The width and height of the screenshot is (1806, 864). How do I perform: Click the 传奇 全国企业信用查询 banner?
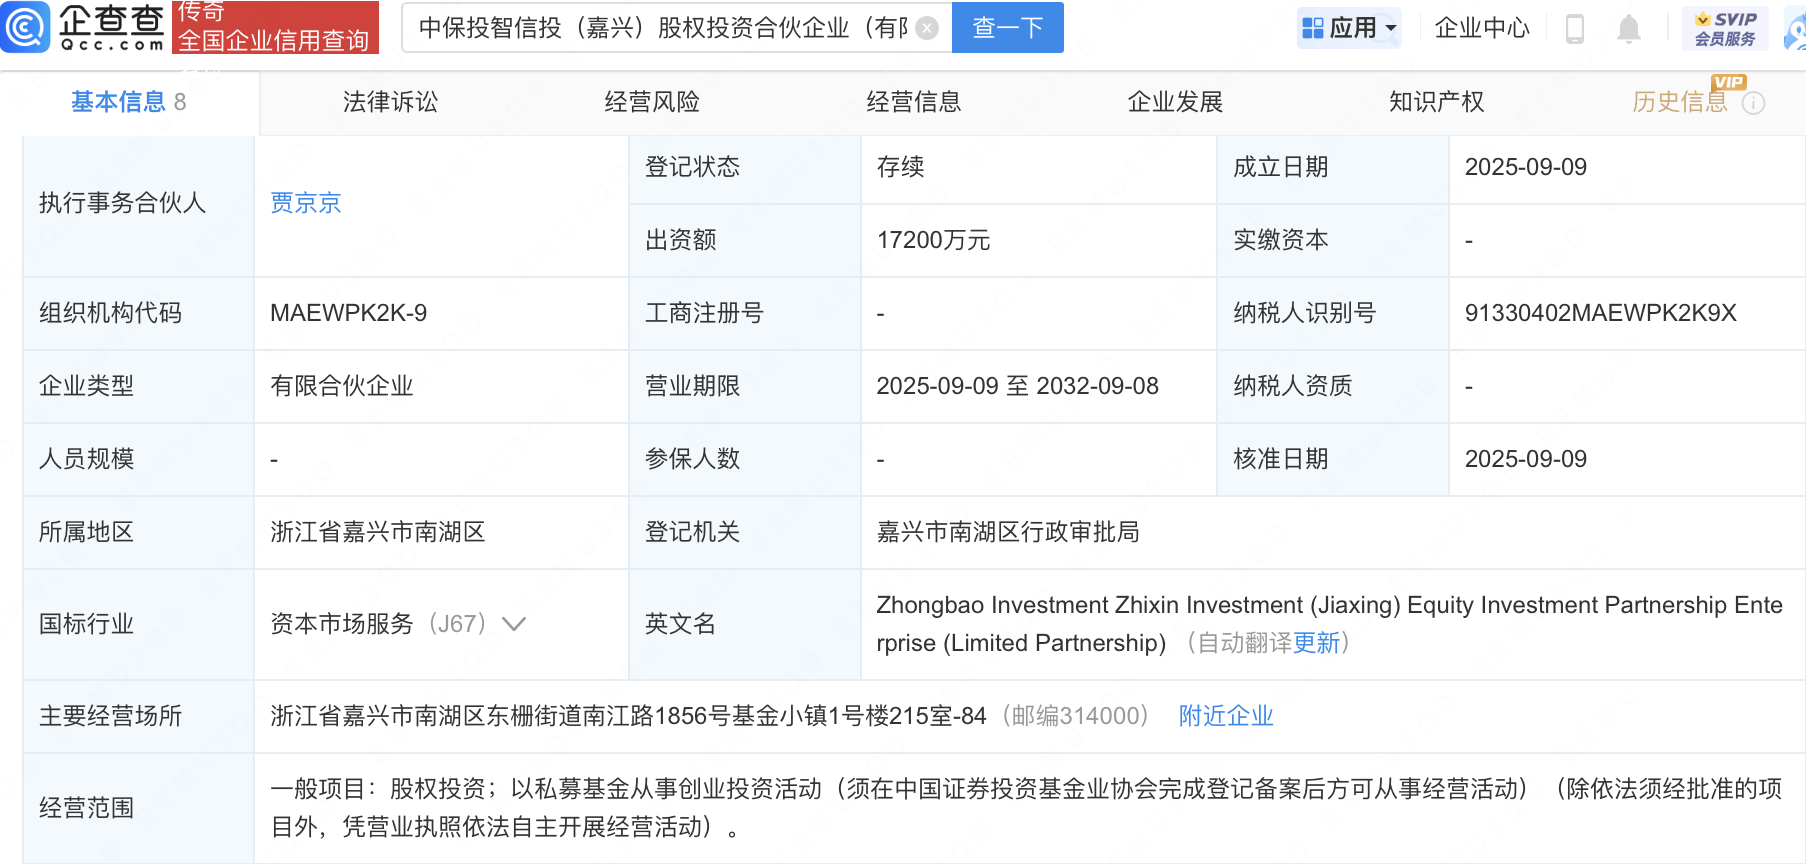coord(275,27)
